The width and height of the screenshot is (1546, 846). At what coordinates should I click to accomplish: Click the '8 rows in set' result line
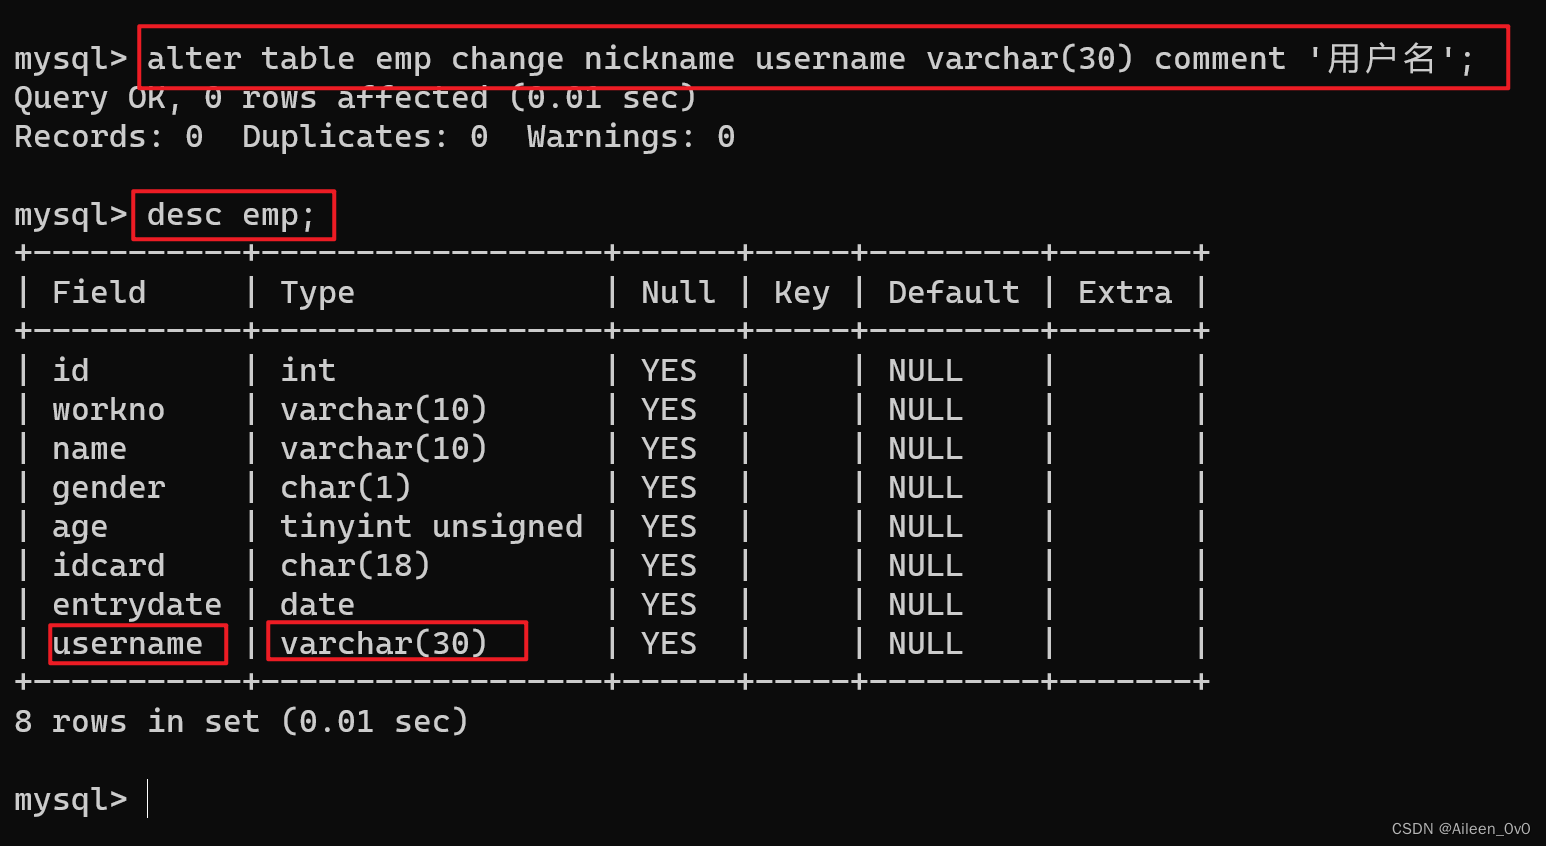241,721
